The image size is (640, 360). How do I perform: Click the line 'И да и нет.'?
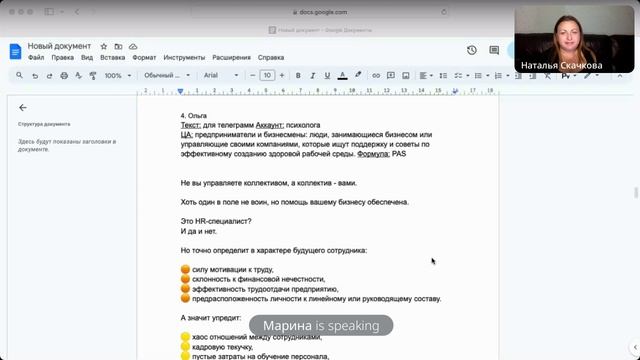pyautogui.click(x=198, y=231)
